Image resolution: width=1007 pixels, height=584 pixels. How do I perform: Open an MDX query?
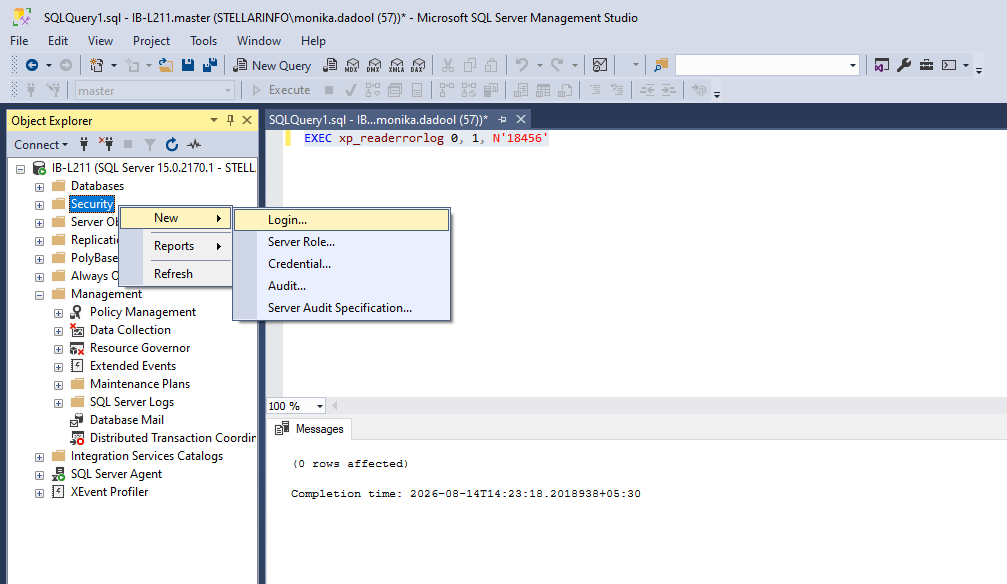point(352,65)
